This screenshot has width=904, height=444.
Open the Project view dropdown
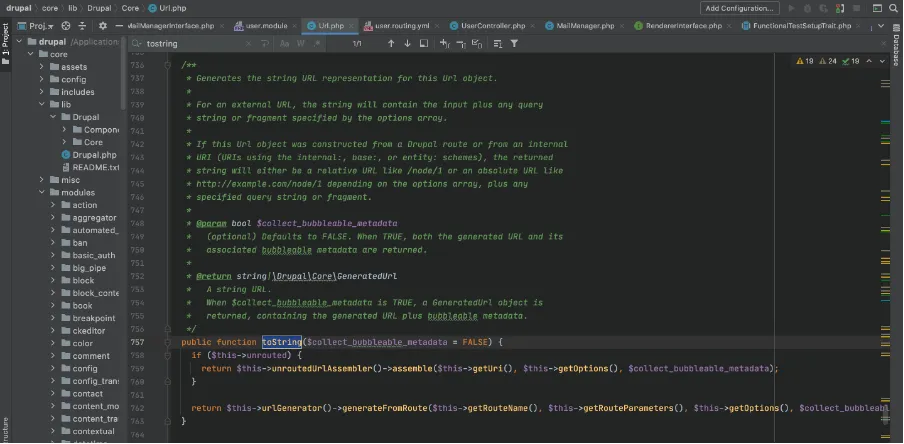pos(36,26)
